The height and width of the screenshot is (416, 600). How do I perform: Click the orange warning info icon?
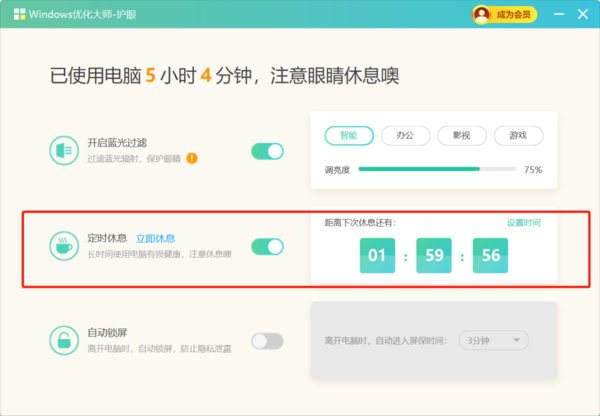point(192,158)
